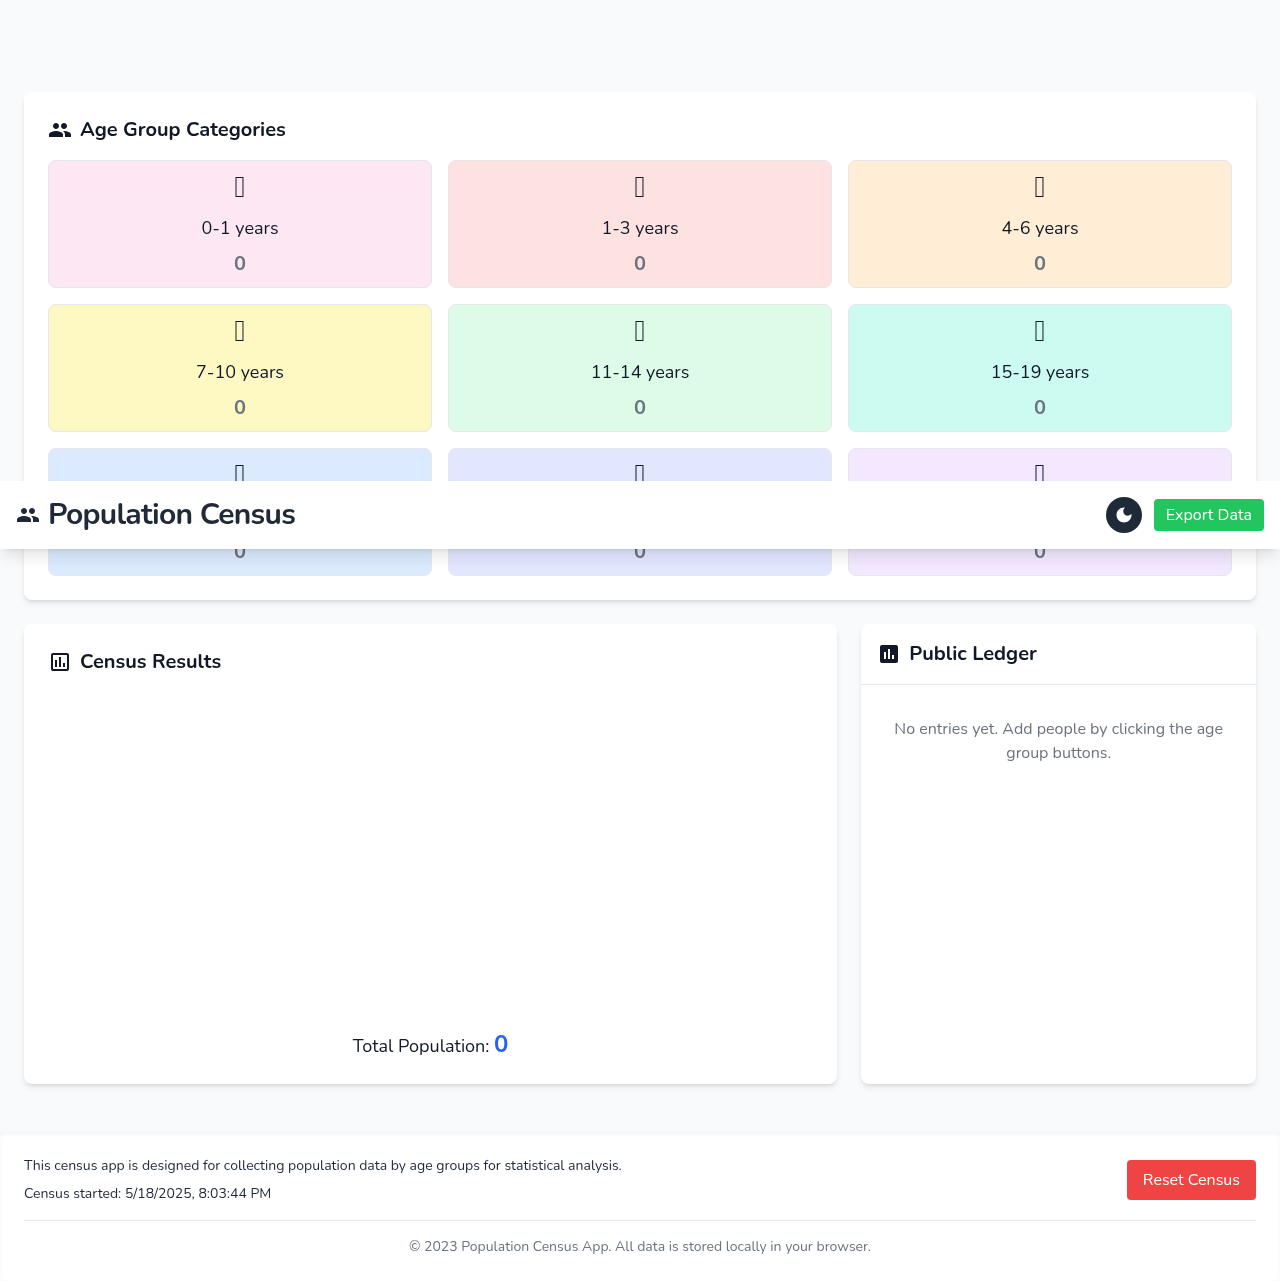Toggle dark mode with the moon icon
Image resolution: width=1280 pixels, height=1281 pixels.
tap(1123, 515)
